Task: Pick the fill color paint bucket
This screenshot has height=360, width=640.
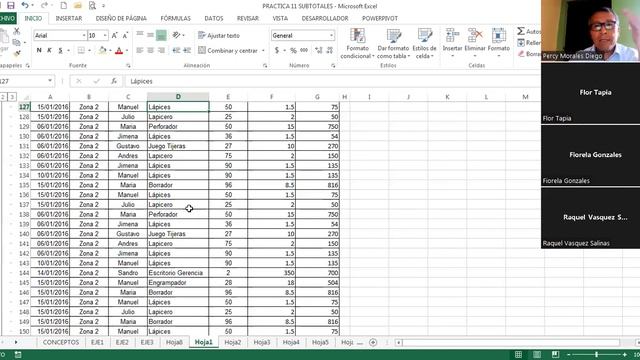Action: point(102,50)
